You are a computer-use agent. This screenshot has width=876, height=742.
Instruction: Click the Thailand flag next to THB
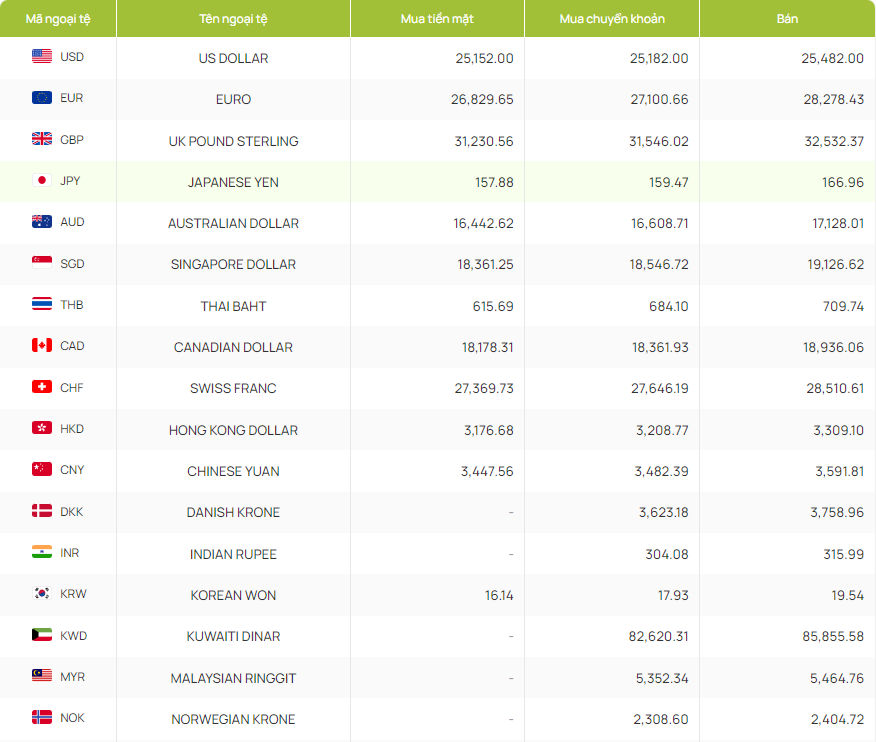click(42, 305)
